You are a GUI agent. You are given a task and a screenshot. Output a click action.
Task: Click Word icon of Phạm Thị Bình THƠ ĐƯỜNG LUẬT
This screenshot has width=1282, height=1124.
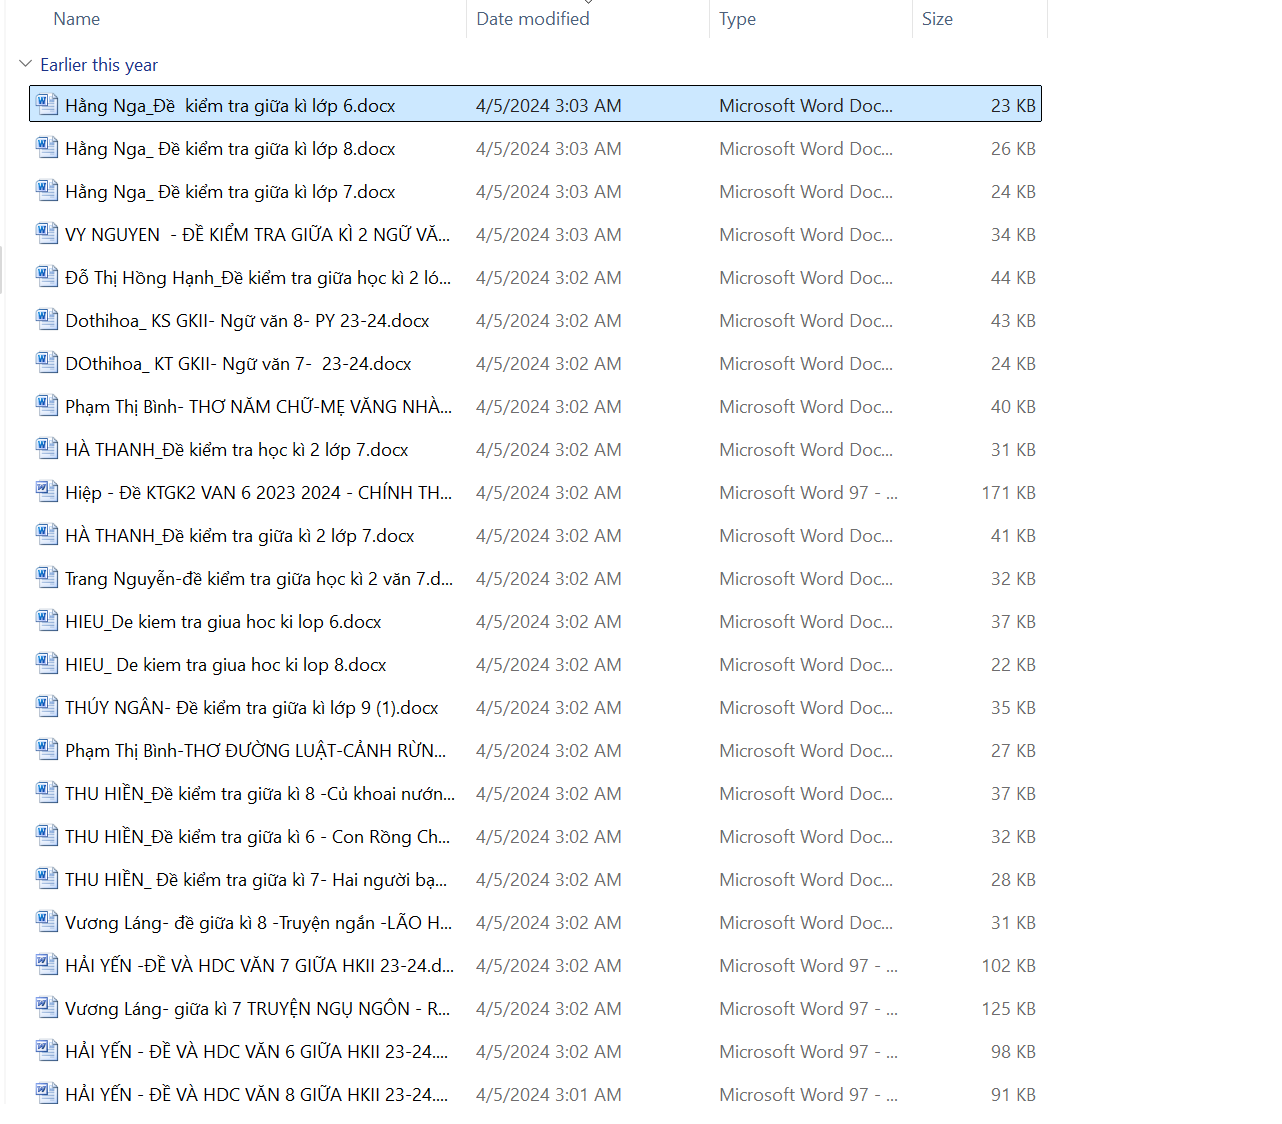[47, 749]
